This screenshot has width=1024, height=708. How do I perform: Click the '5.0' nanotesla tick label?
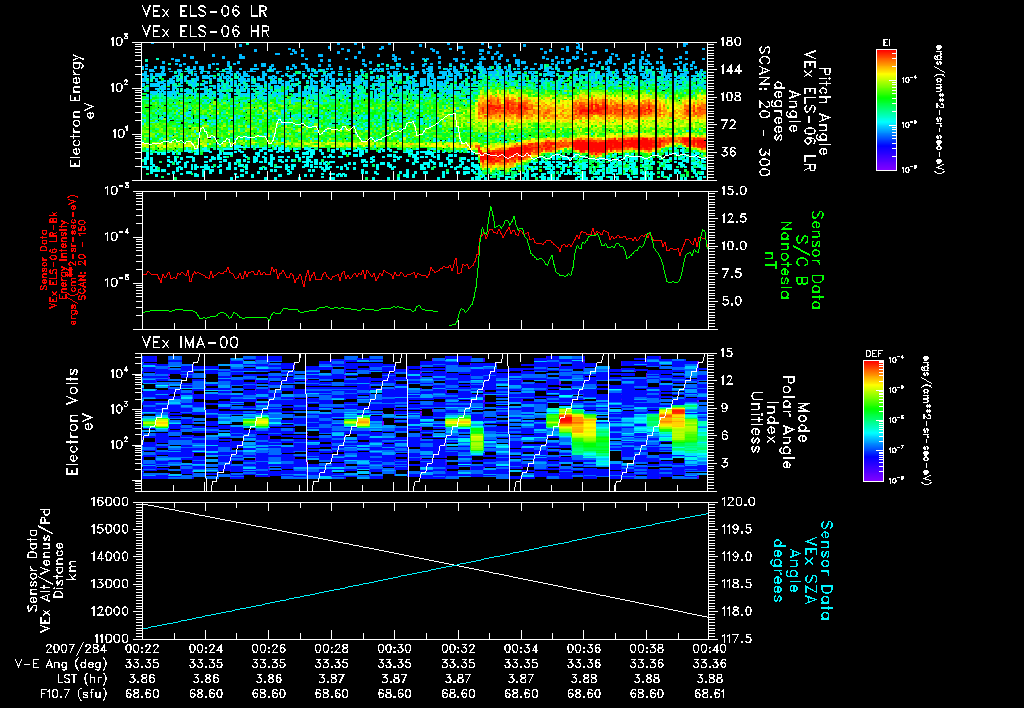[x=730, y=302]
